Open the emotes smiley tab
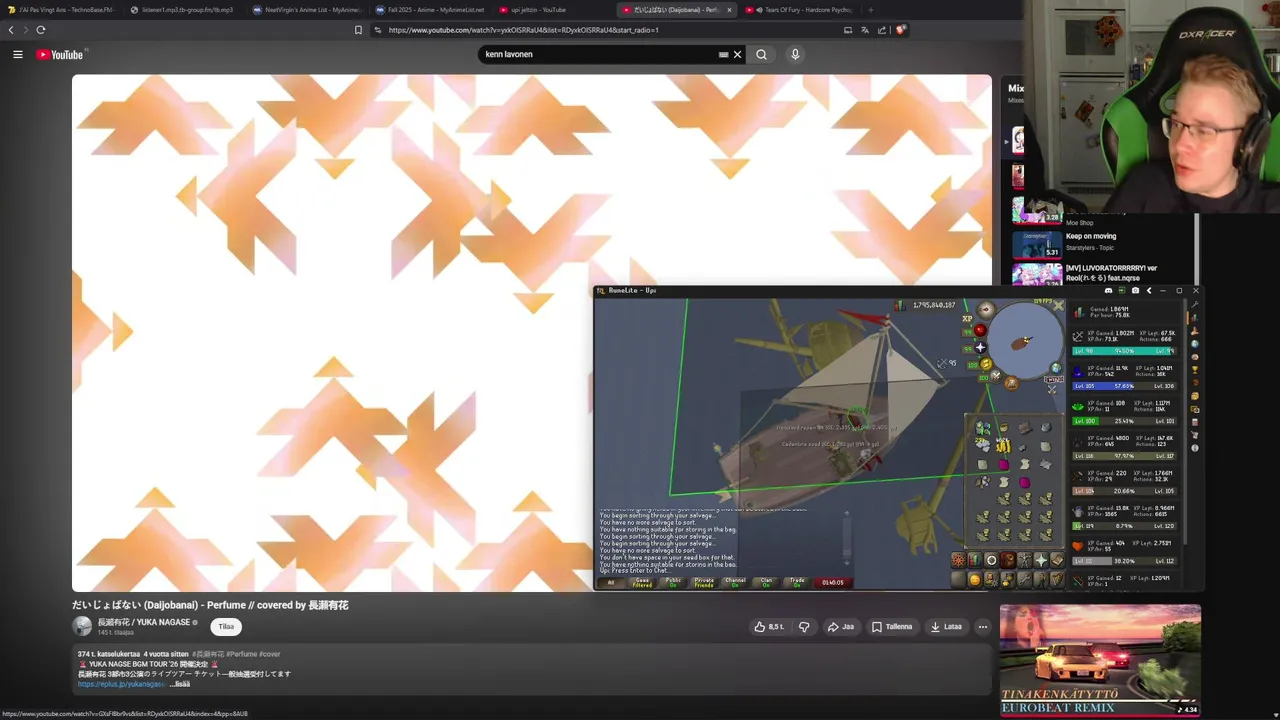The width and height of the screenshot is (1280, 720). pos(975,580)
